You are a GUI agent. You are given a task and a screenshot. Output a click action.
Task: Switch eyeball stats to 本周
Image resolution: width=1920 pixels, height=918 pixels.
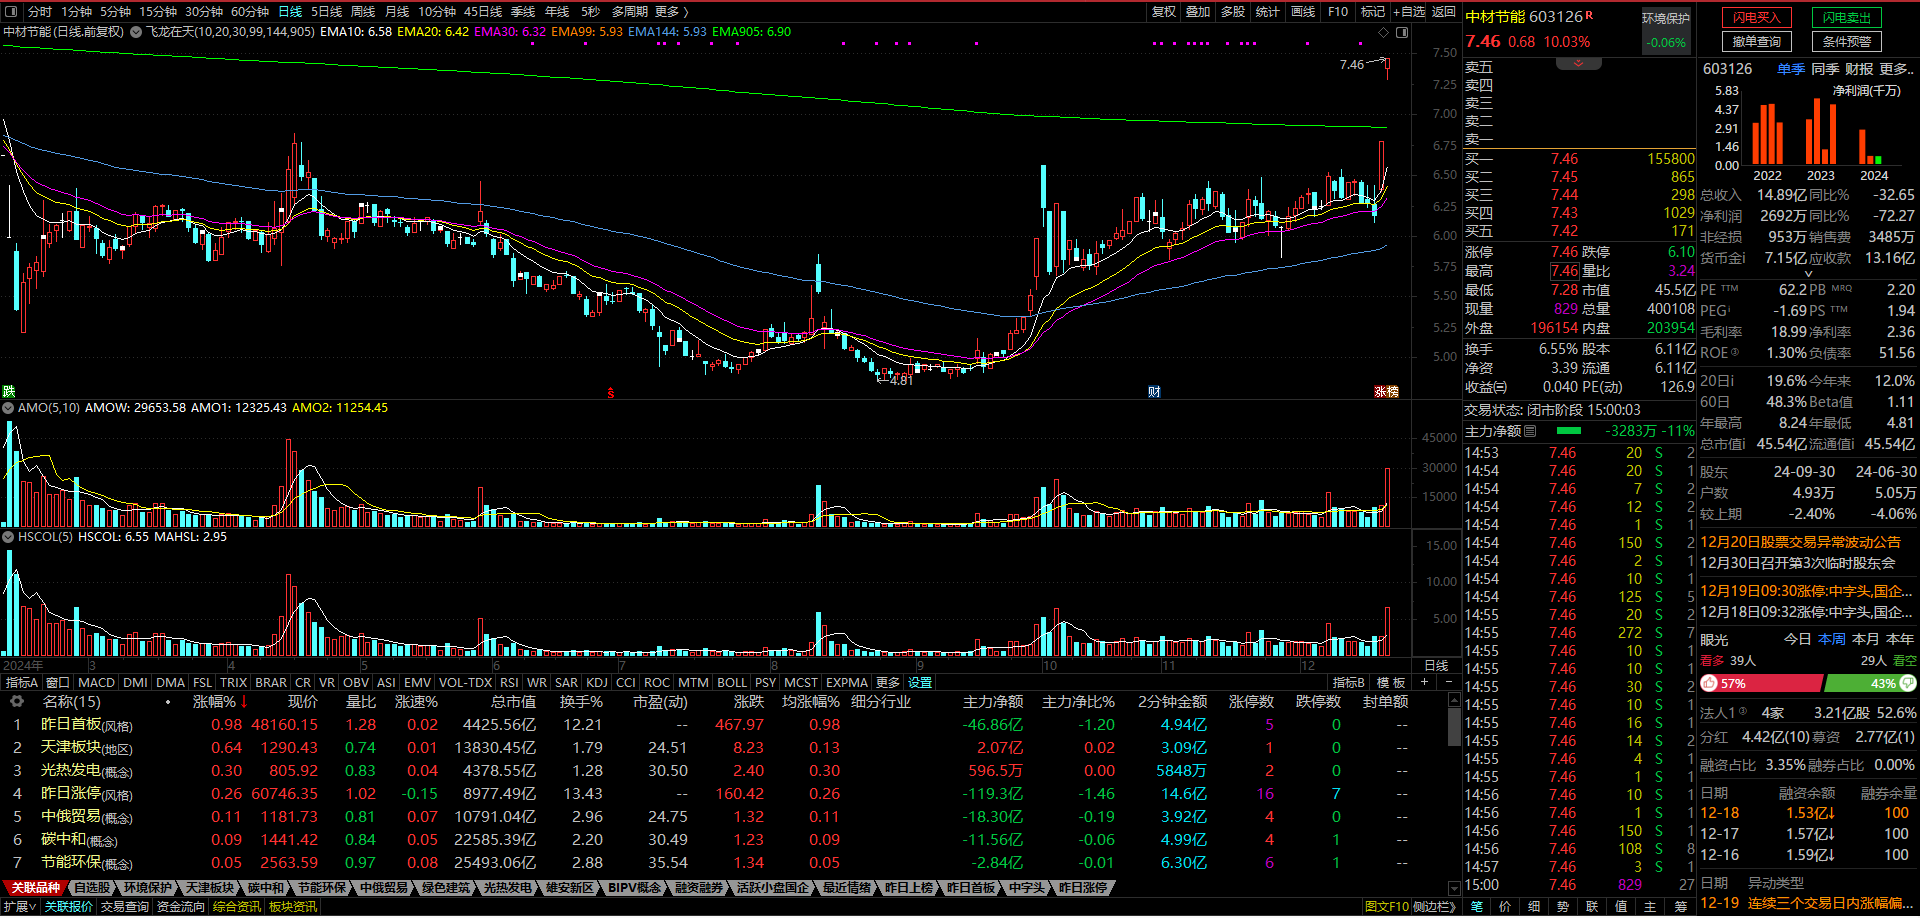point(1832,639)
